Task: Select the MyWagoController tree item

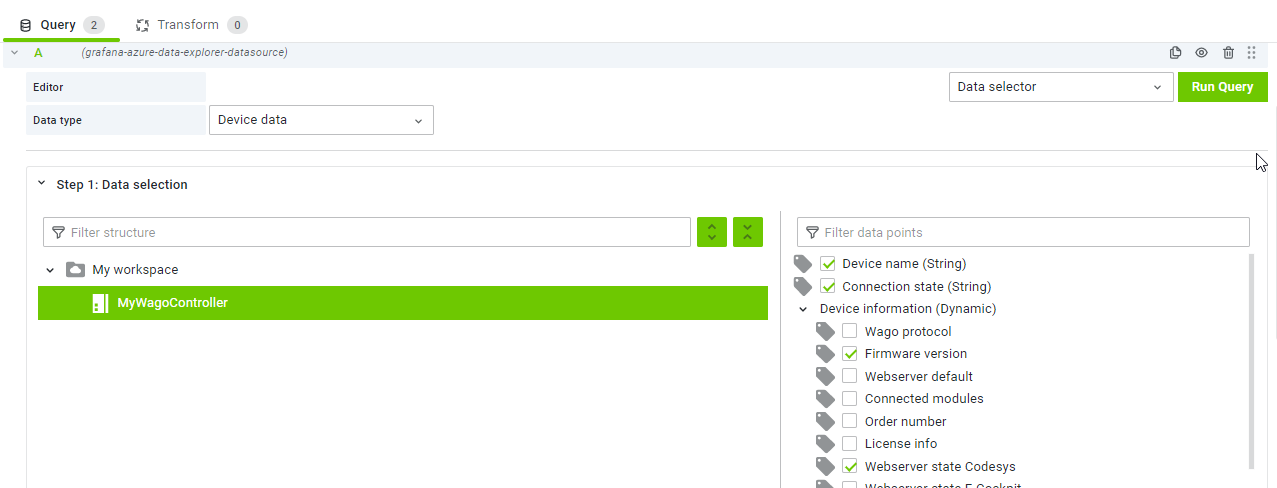Action: [x=403, y=303]
